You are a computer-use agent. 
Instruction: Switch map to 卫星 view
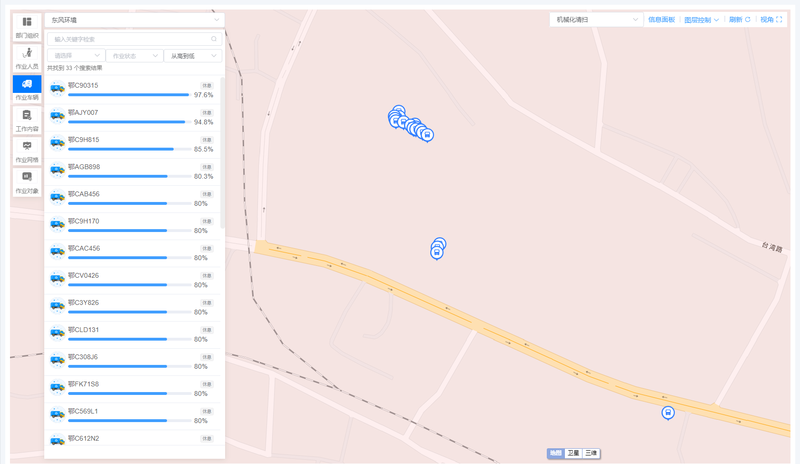573,453
